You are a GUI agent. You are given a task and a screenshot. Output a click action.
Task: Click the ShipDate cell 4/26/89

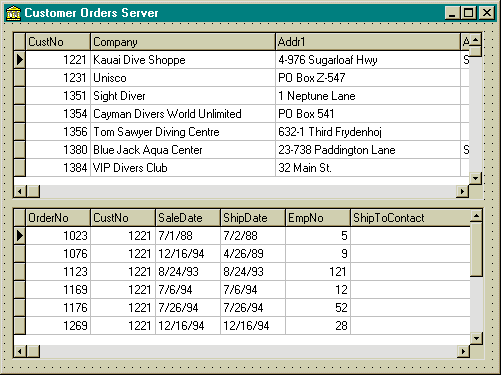click(253, 254)
